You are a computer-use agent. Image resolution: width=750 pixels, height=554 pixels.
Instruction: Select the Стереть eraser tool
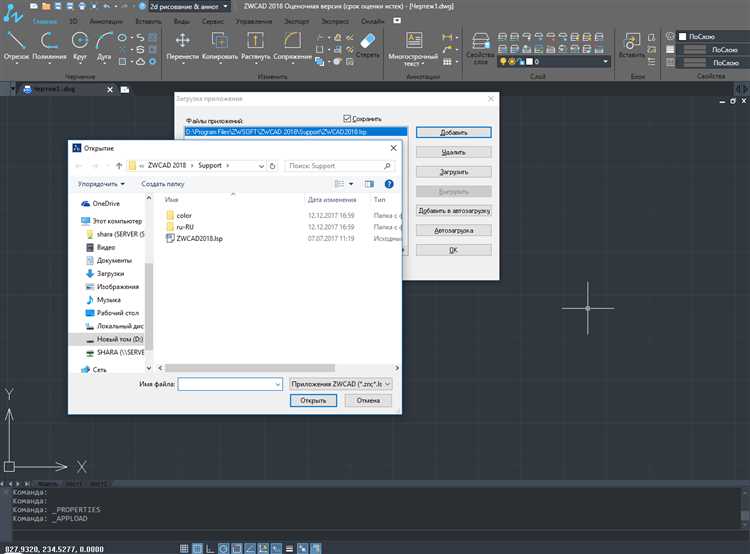coord(367,45)
